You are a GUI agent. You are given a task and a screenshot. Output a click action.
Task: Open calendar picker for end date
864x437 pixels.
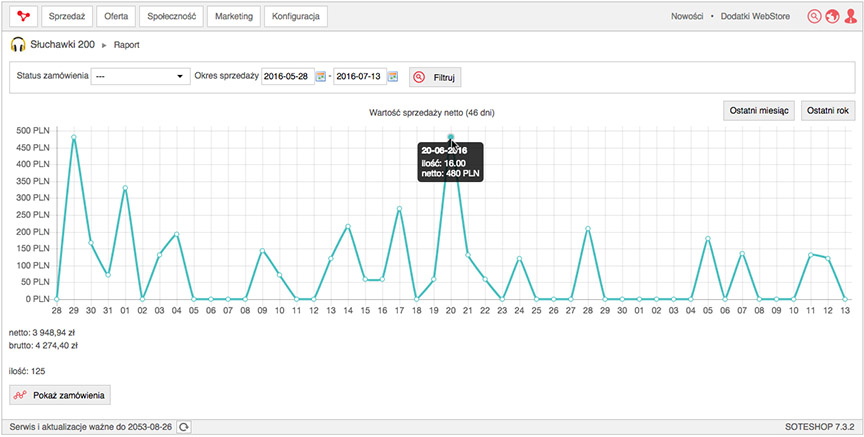392,77
